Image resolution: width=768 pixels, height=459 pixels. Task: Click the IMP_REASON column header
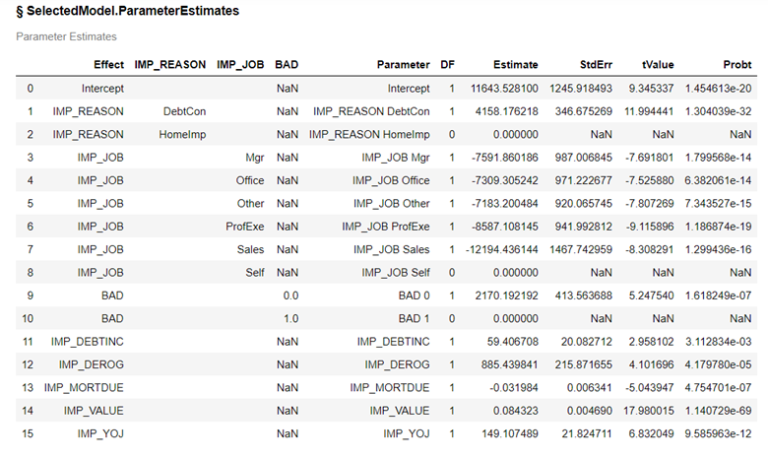coord(169,65)
